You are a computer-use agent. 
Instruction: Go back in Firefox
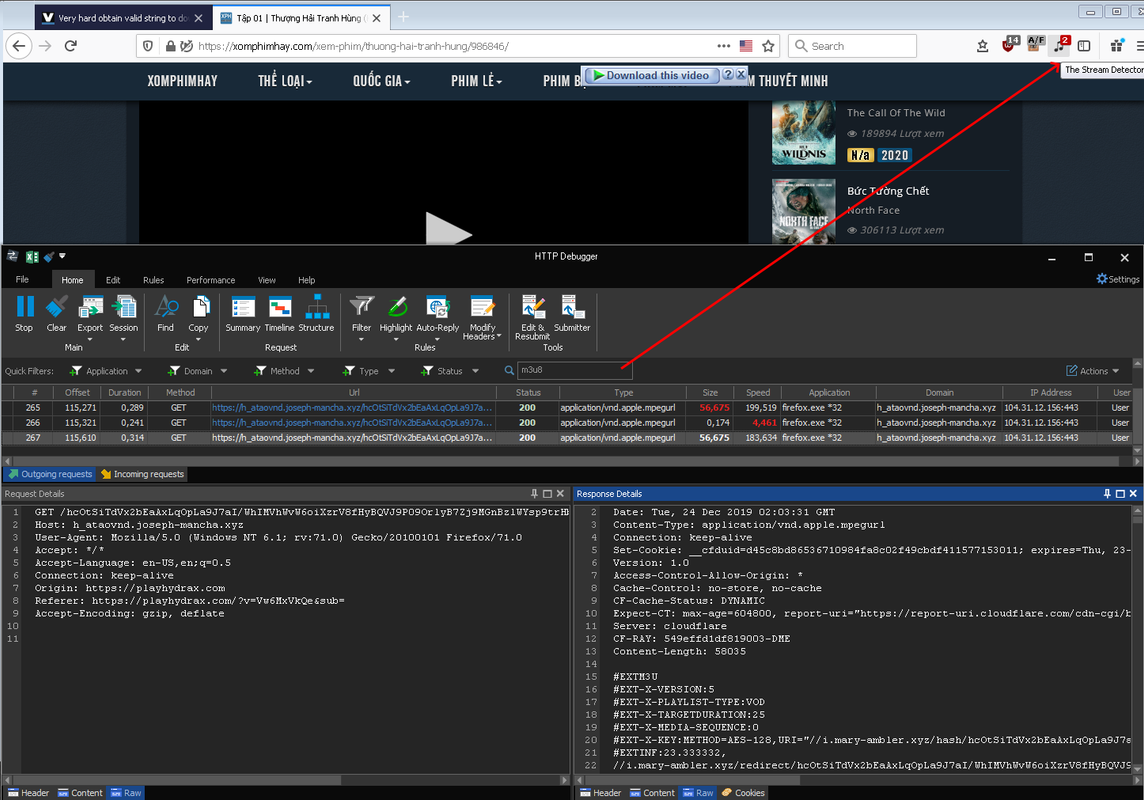(19, 46)
